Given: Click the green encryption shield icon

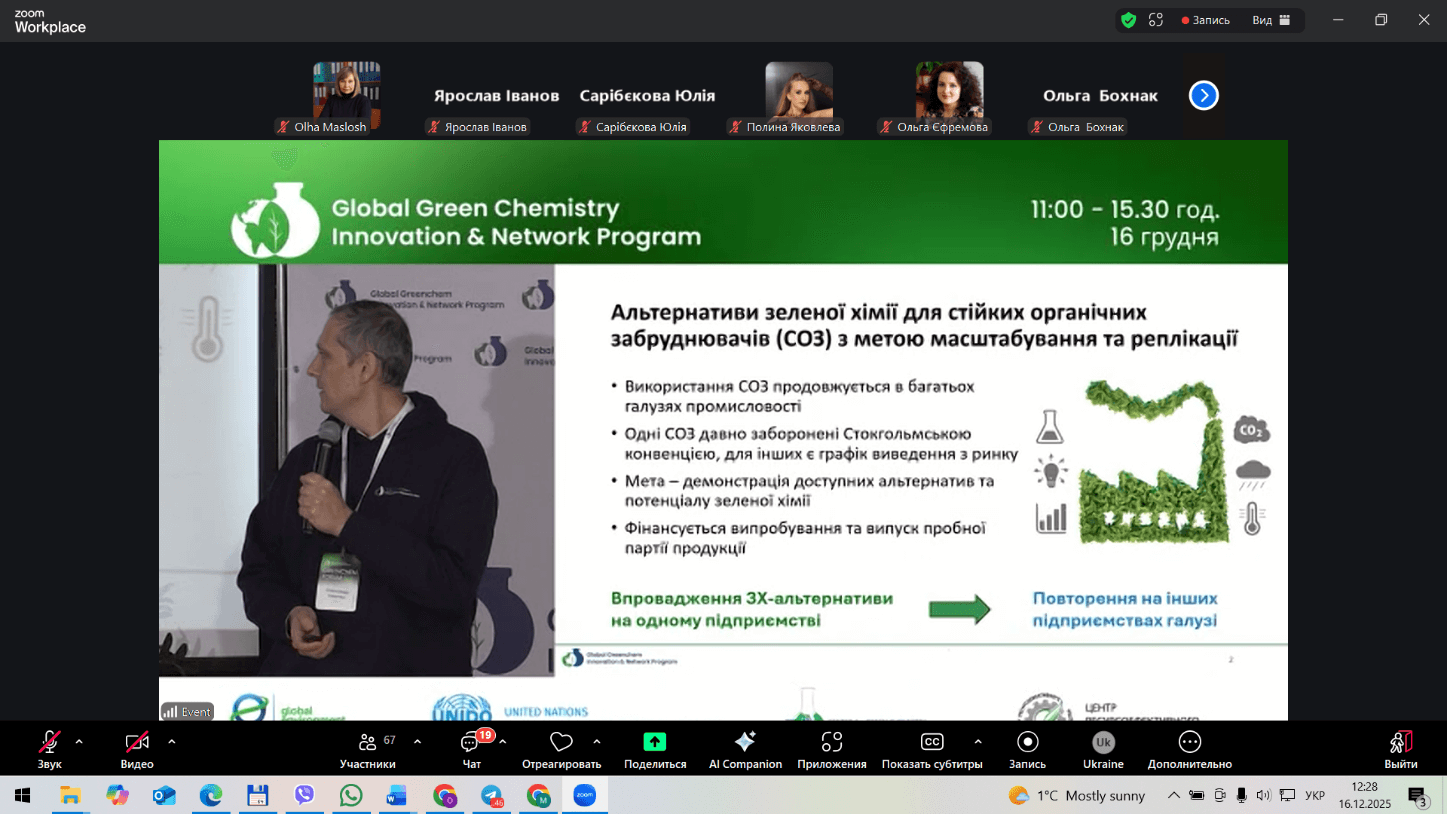Looking at the screenshot, I should [x=1128, y=20].
